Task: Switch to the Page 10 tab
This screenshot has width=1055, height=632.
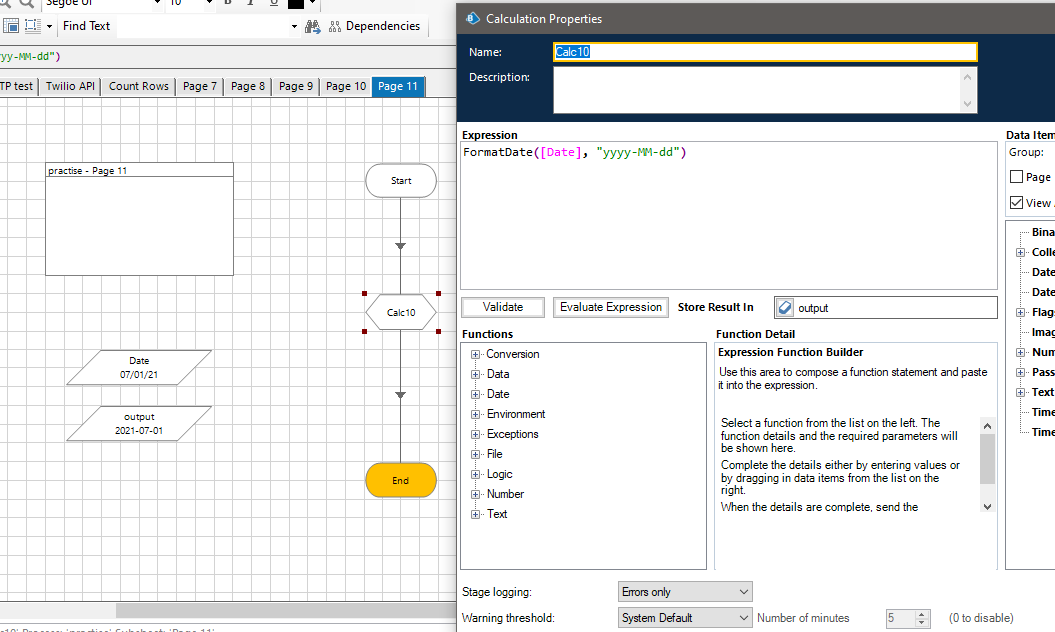Action: pos(346,87)
